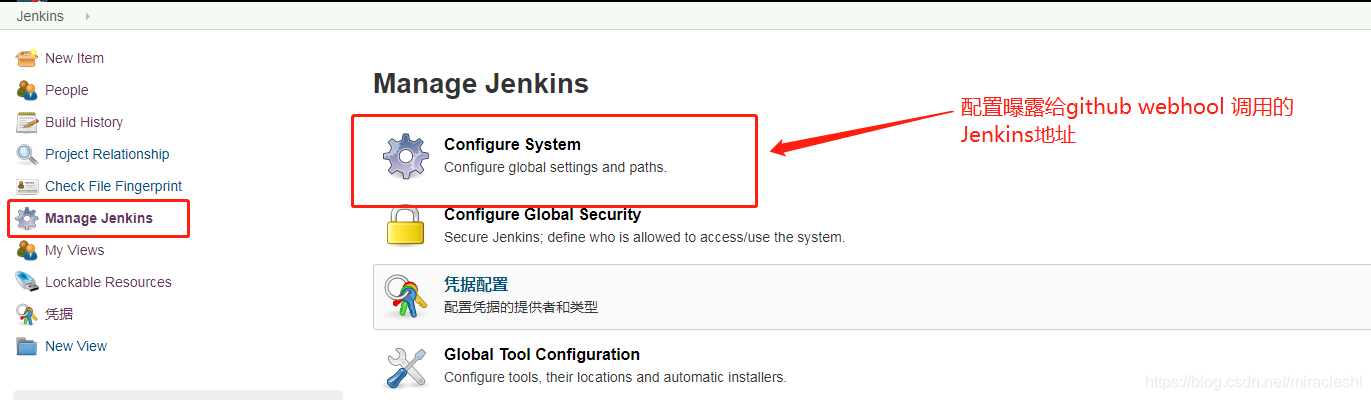Open the New Item link

[74, 58]
